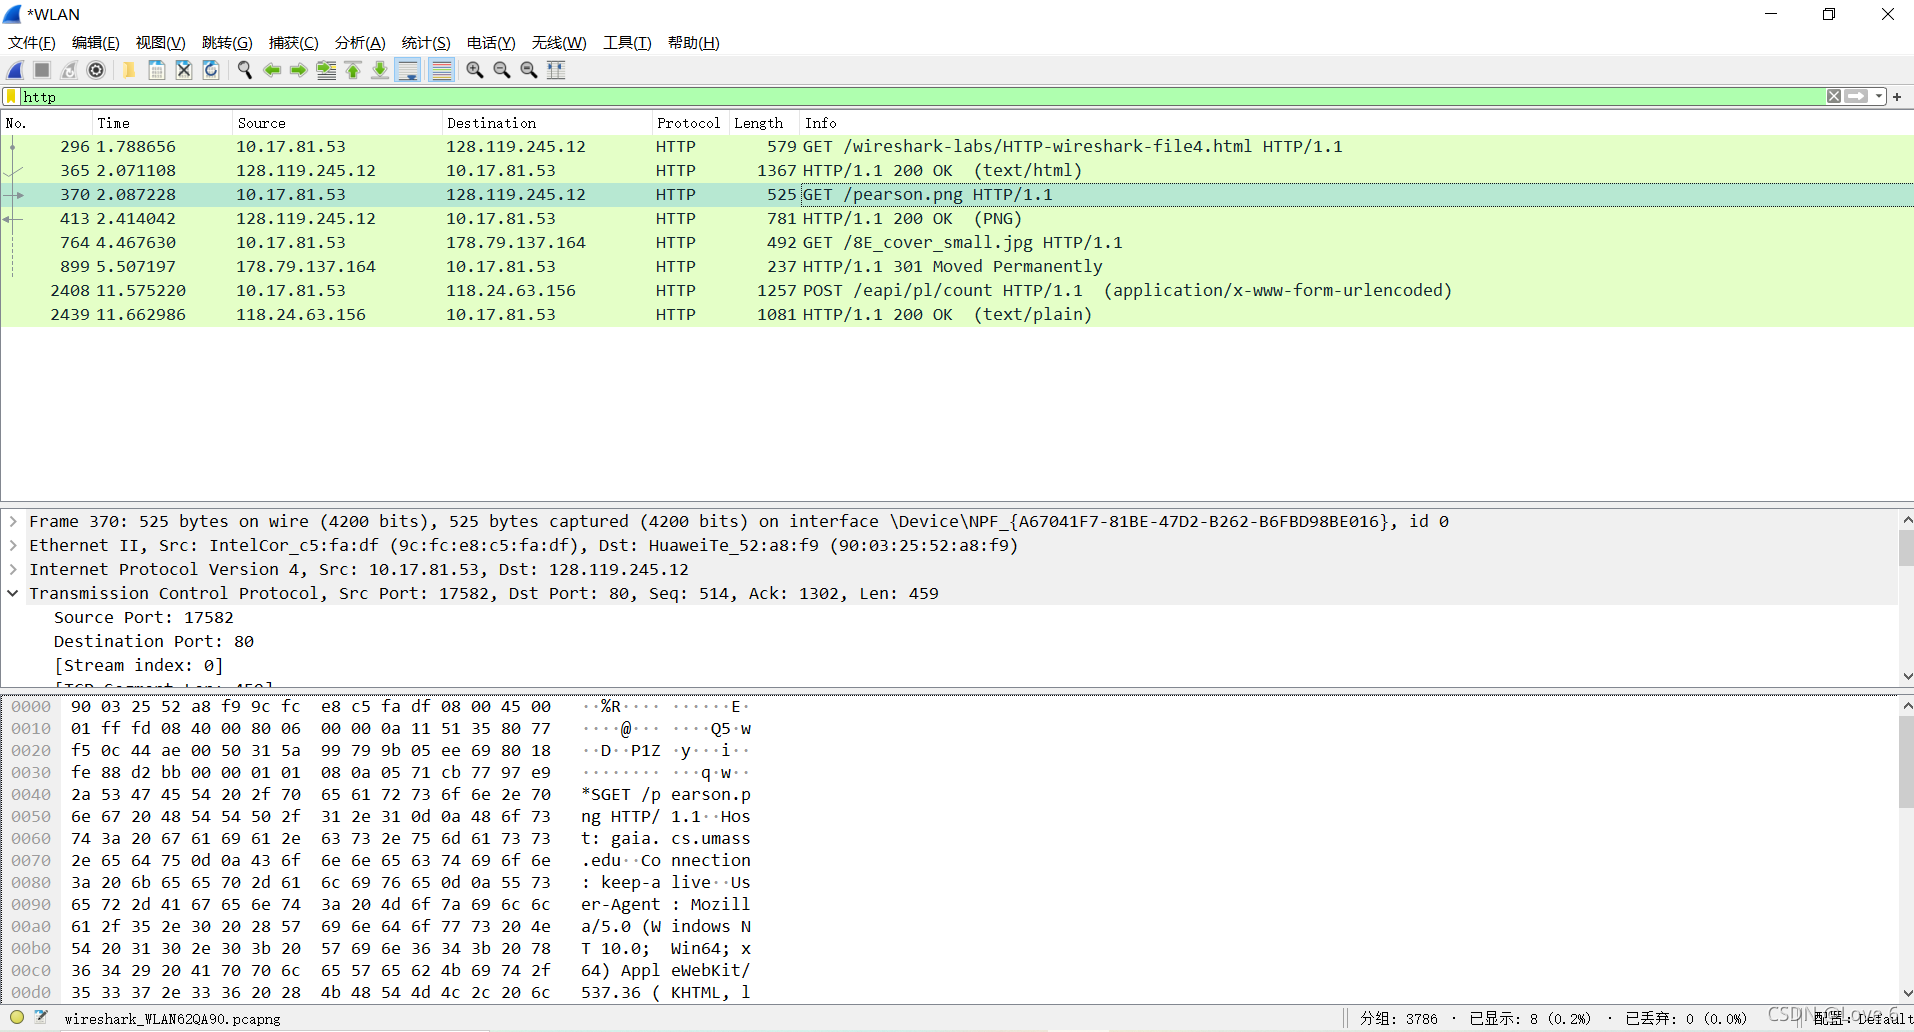Image resolution: width=1914 pixels, height=1032 pixels.
Task: Collapse the Transmission Control Protocol section
Action: point(13,593)
